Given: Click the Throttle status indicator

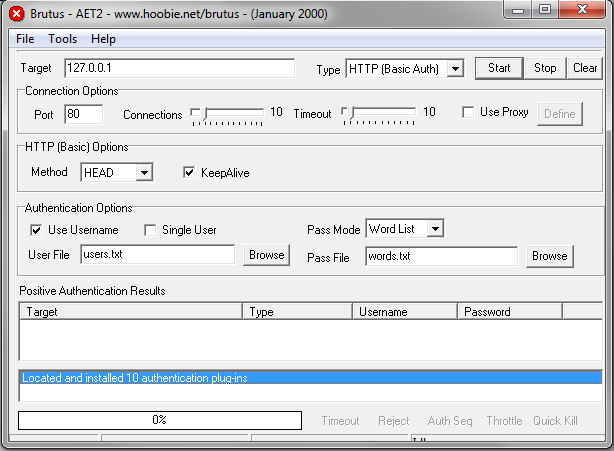Looking at the screenshot, I should [504, 421].
